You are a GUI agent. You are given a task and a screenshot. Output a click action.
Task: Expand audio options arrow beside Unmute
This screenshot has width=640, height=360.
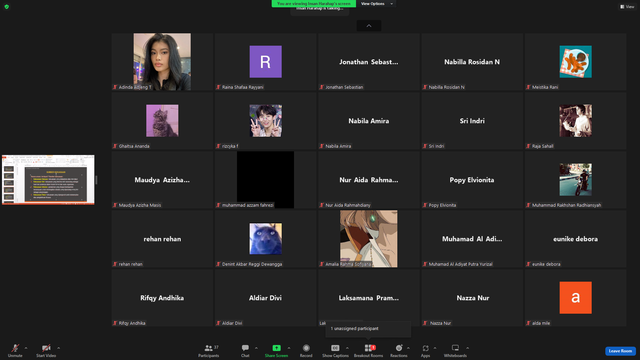(x=26, y=348)
